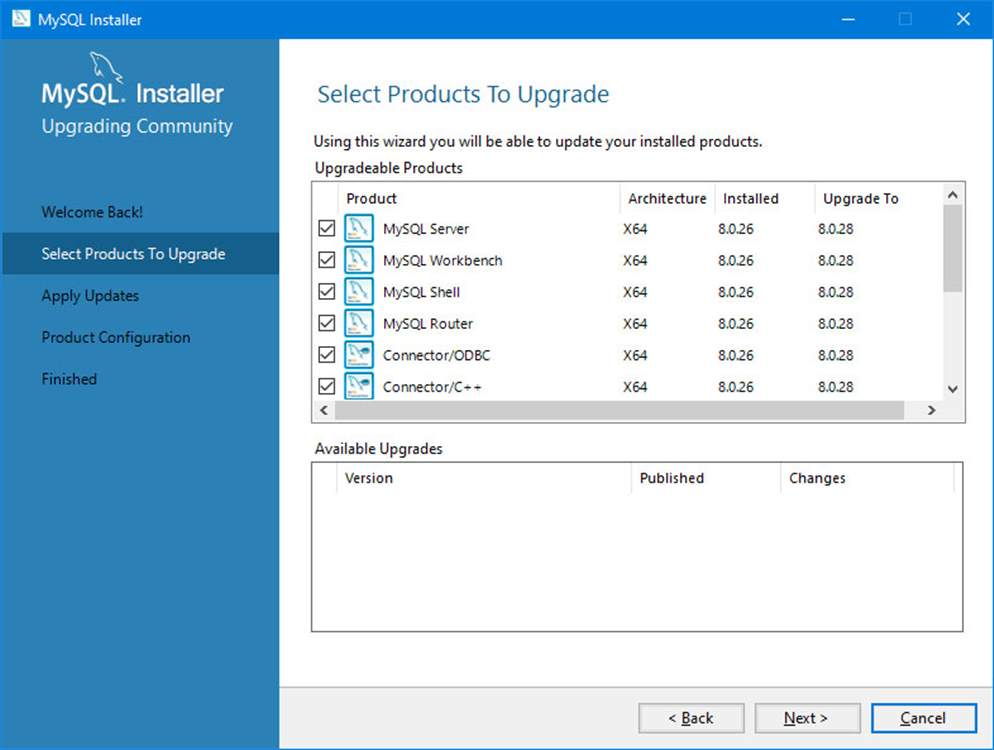The width and height of the screenshot is (994, 750).
Task: Click the horizontal scroll right arrow
Action: coord(931,410)
